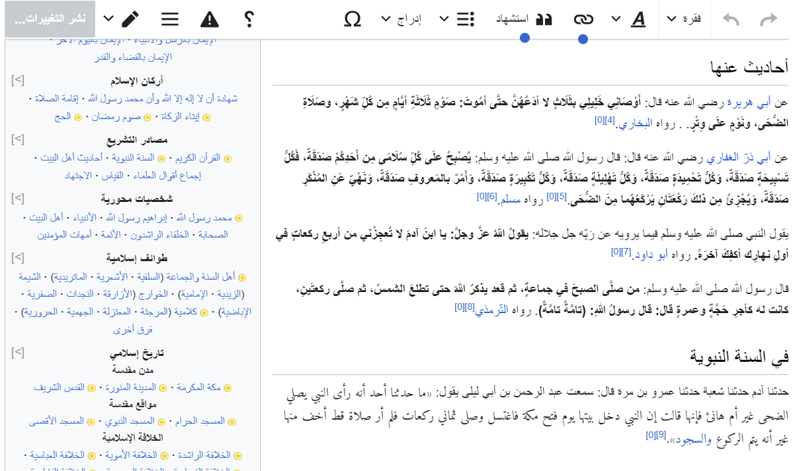
Task: Add a citation via استشهاد button
Action: (x=524, y=19)
